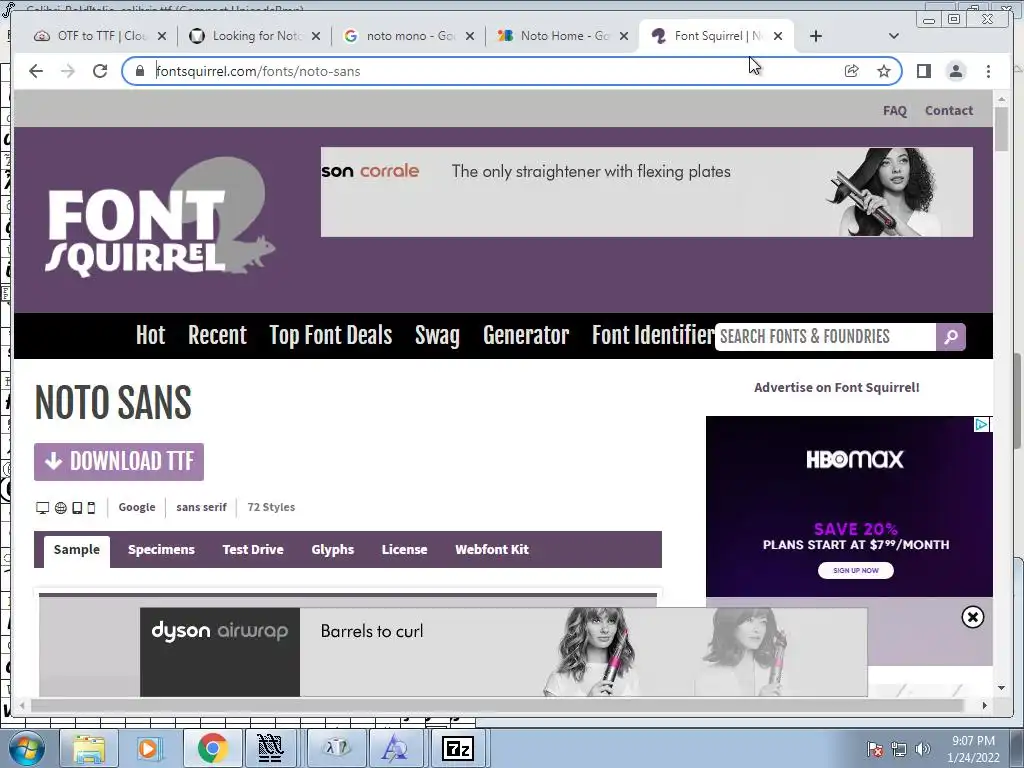Click the forward navigation arrow
This screenshot has width=1024, height=768.
(68, 71)
